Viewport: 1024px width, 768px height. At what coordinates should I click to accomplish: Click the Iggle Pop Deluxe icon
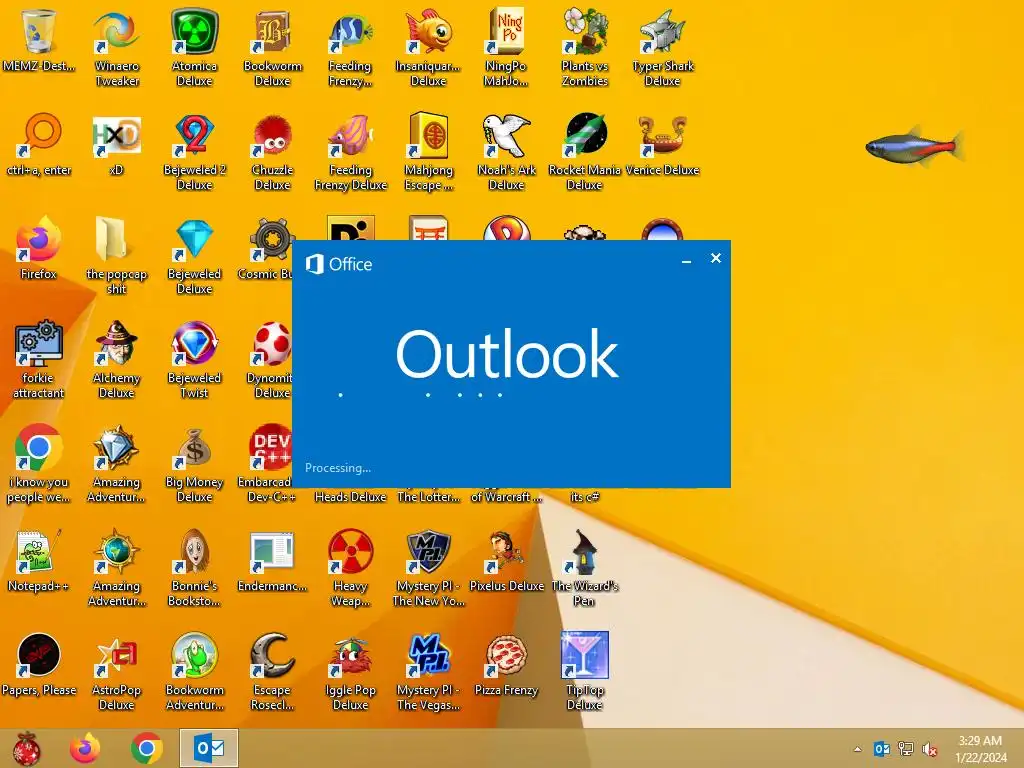coord(351,655)
